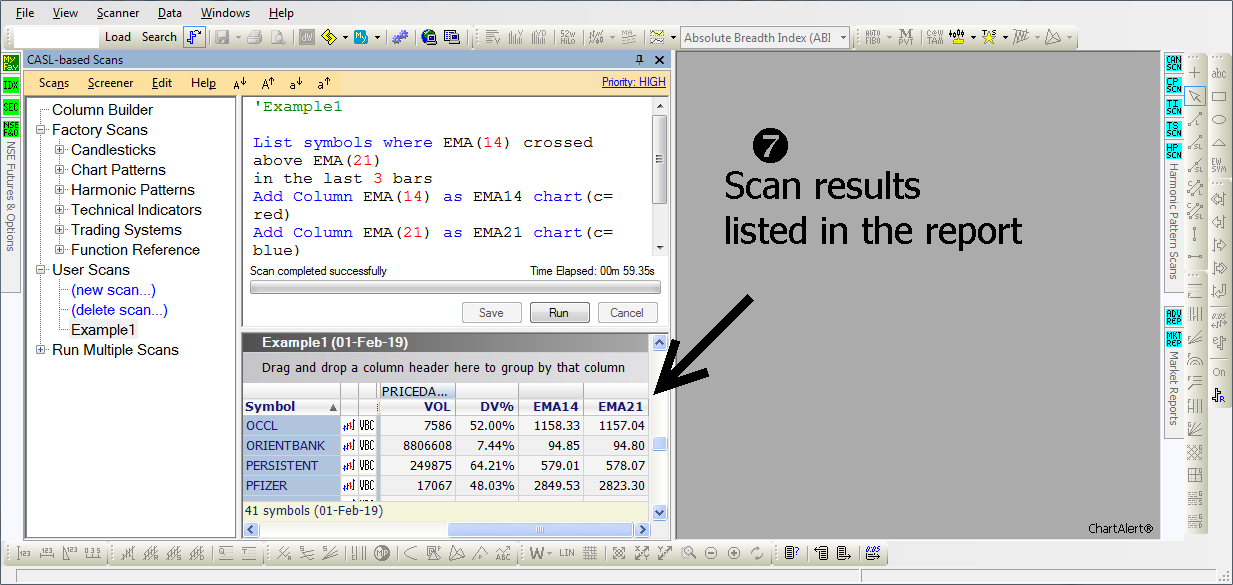Click the star trading system toolbar icon
The width and height of the screenshot is (1233, 585).
[x=988, y=37]
